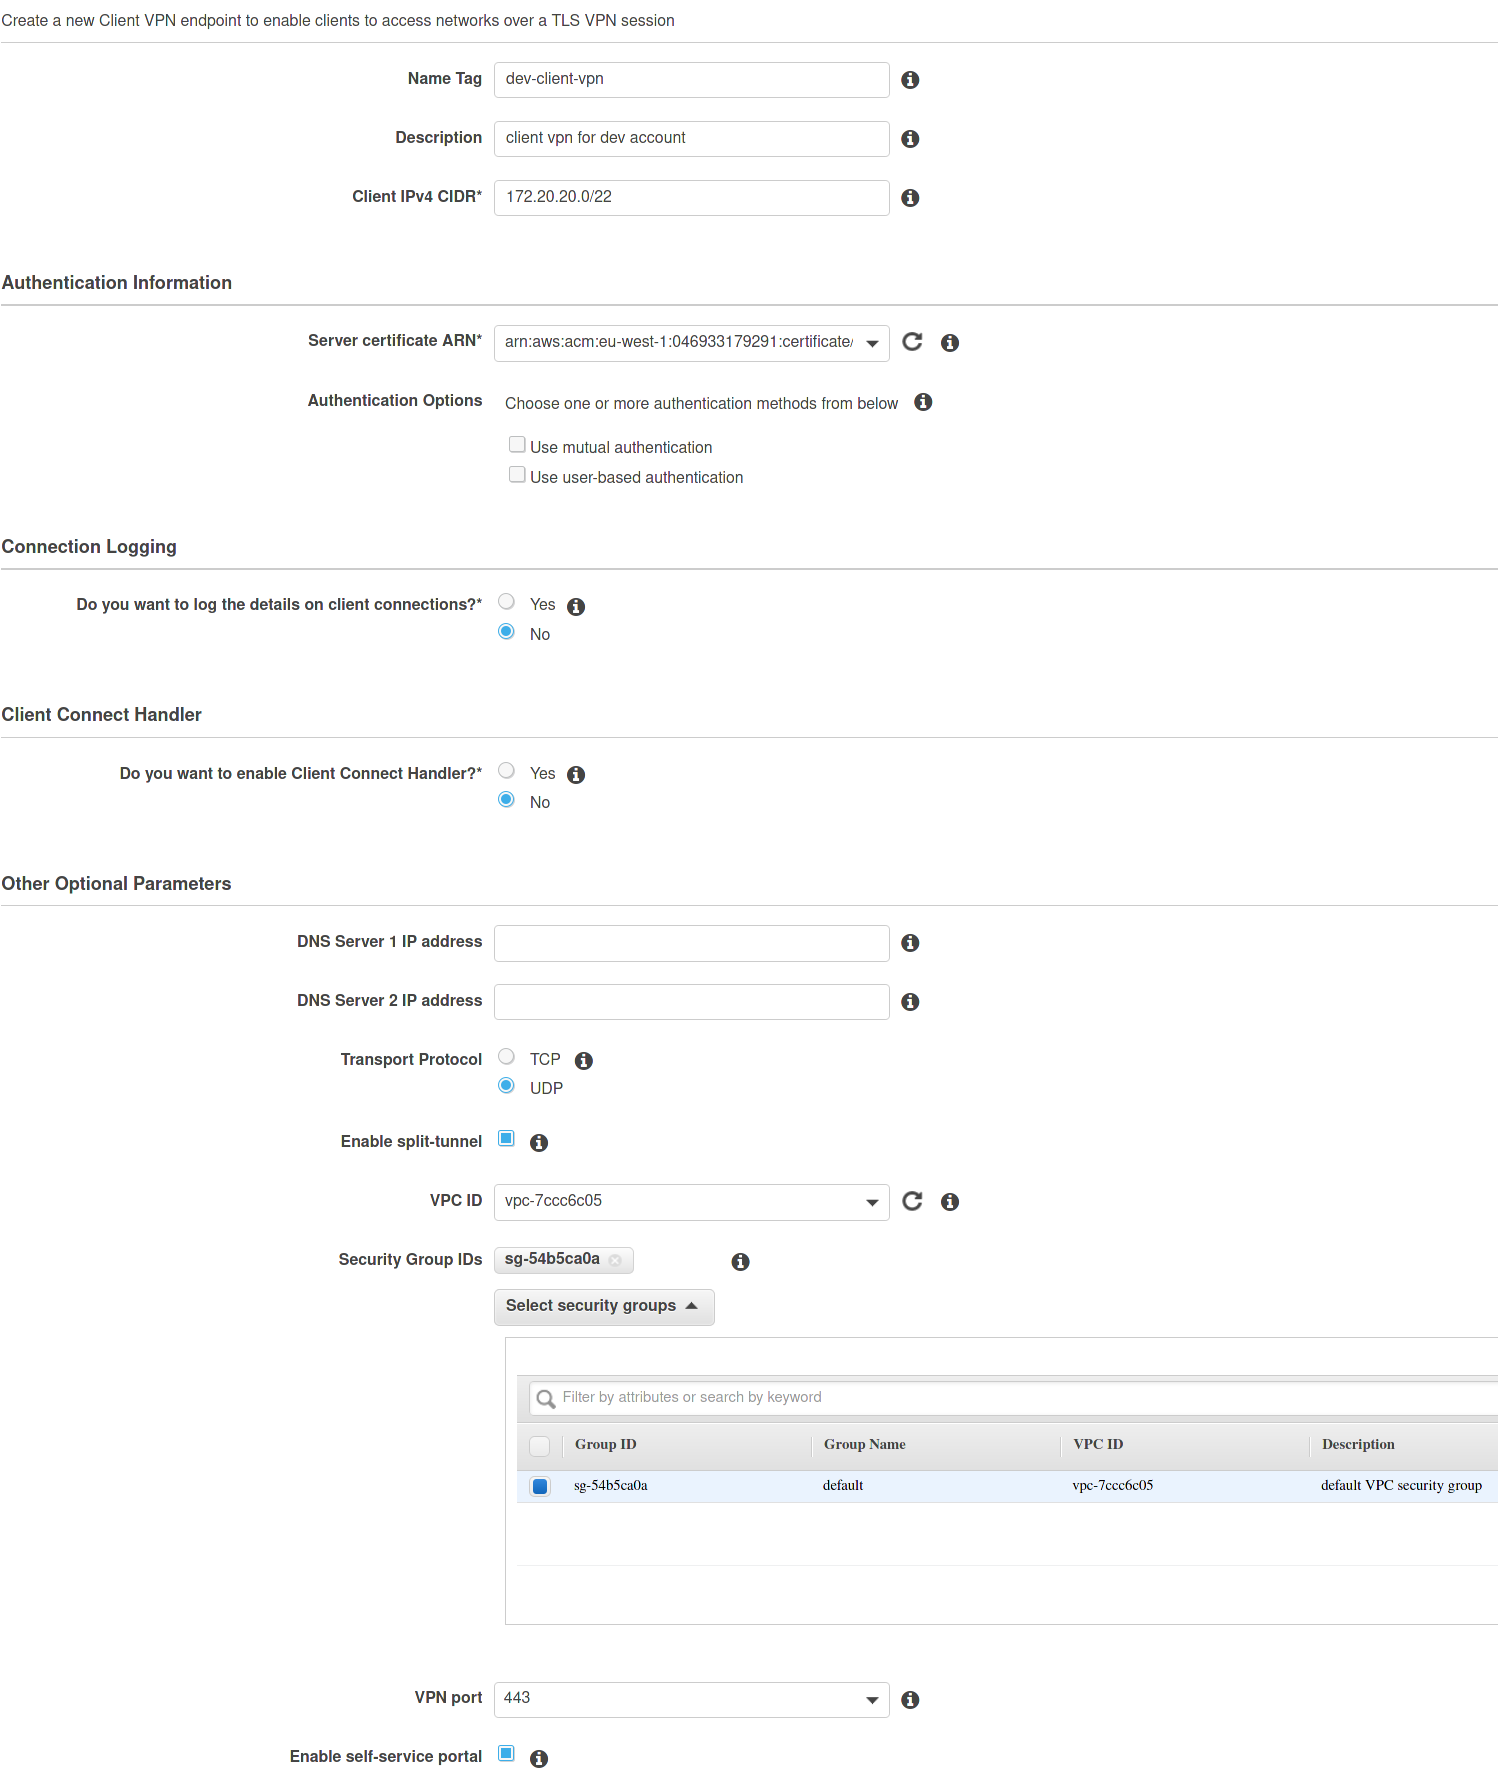Sort security groups by Group Name column
The height and width of the screenshot is (1791, 1498).
tap(865, 1444)
